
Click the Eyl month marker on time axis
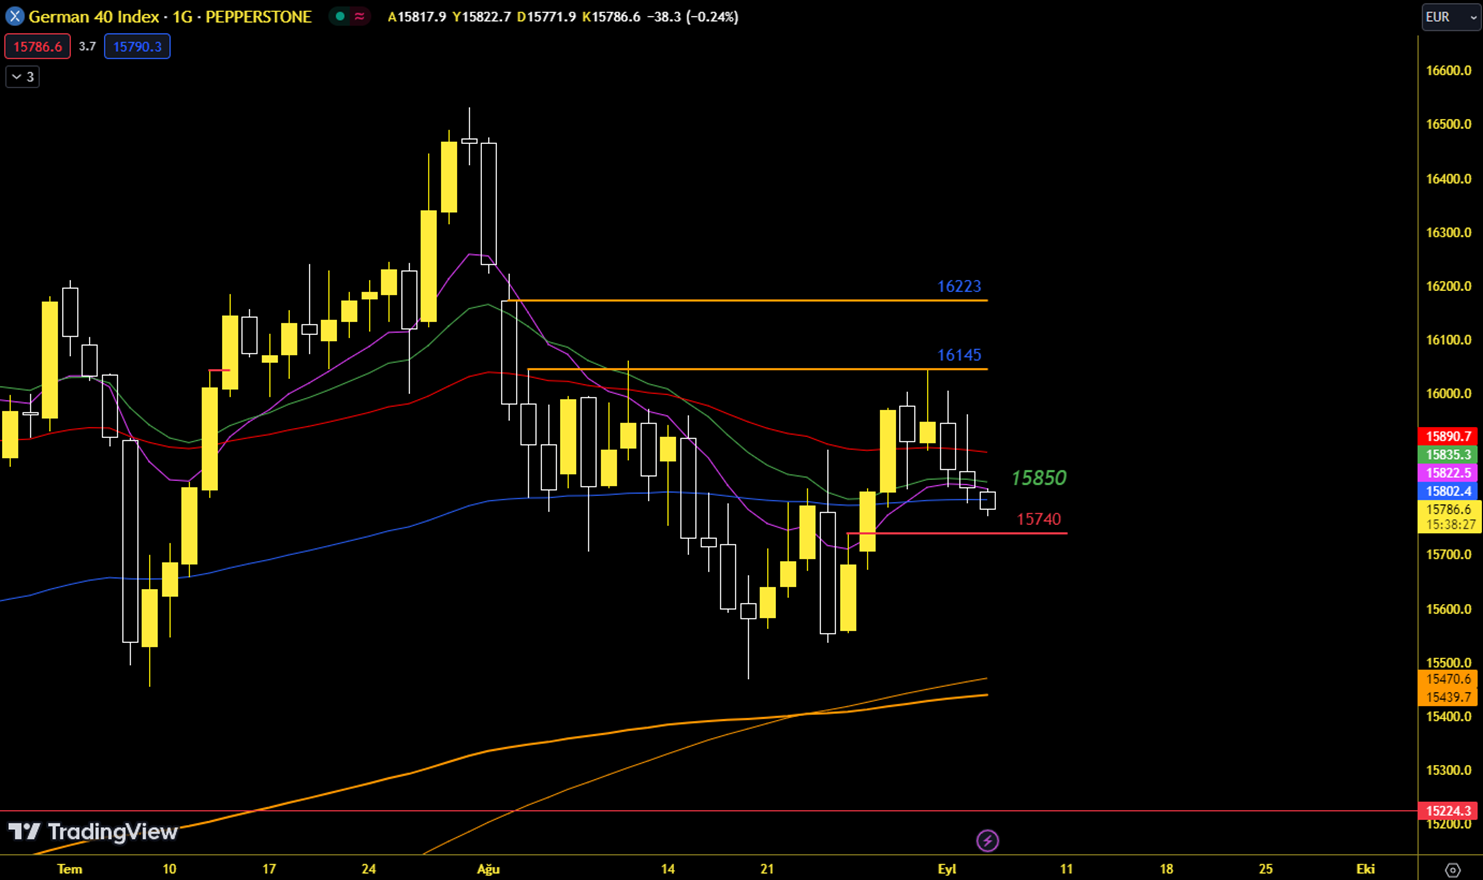[x=946, y=869]
